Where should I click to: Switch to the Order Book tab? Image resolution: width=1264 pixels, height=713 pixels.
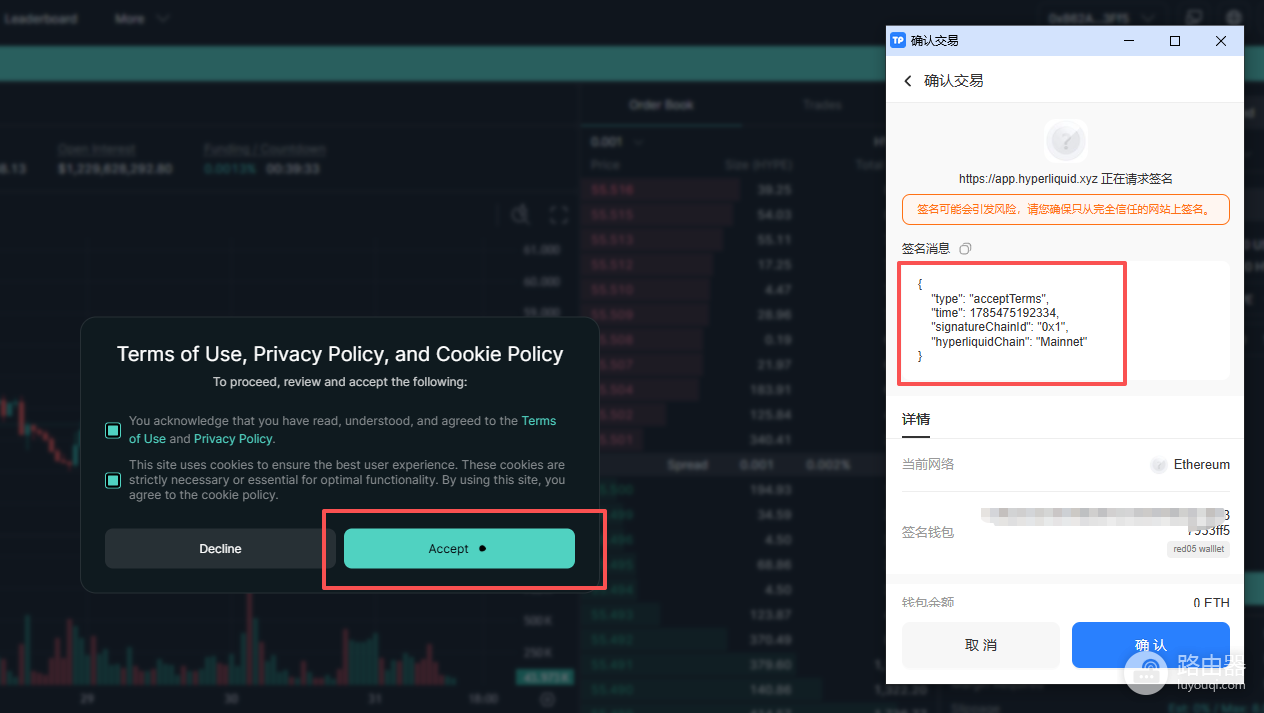tap(661, 104)
